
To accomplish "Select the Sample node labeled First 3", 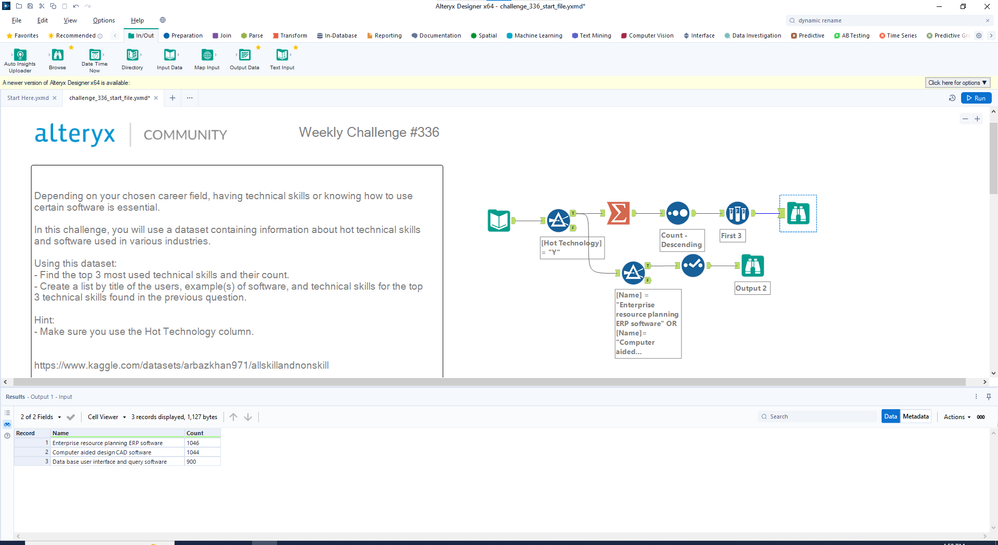I will (x=737, y=213).
